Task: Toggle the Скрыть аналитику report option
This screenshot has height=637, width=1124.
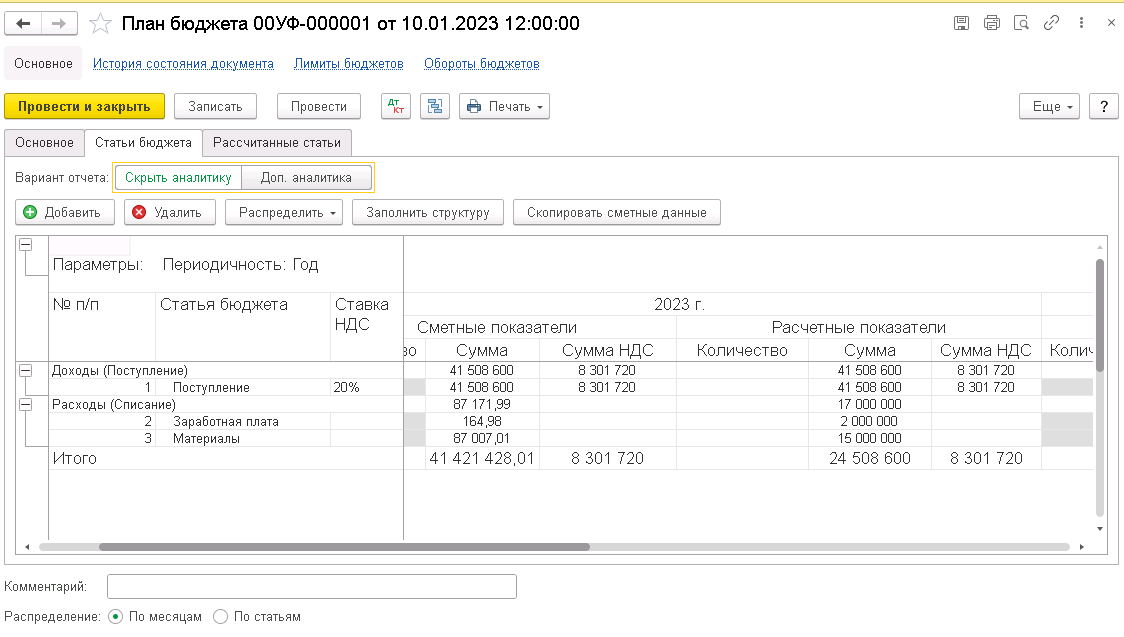Action: (178, 178)
